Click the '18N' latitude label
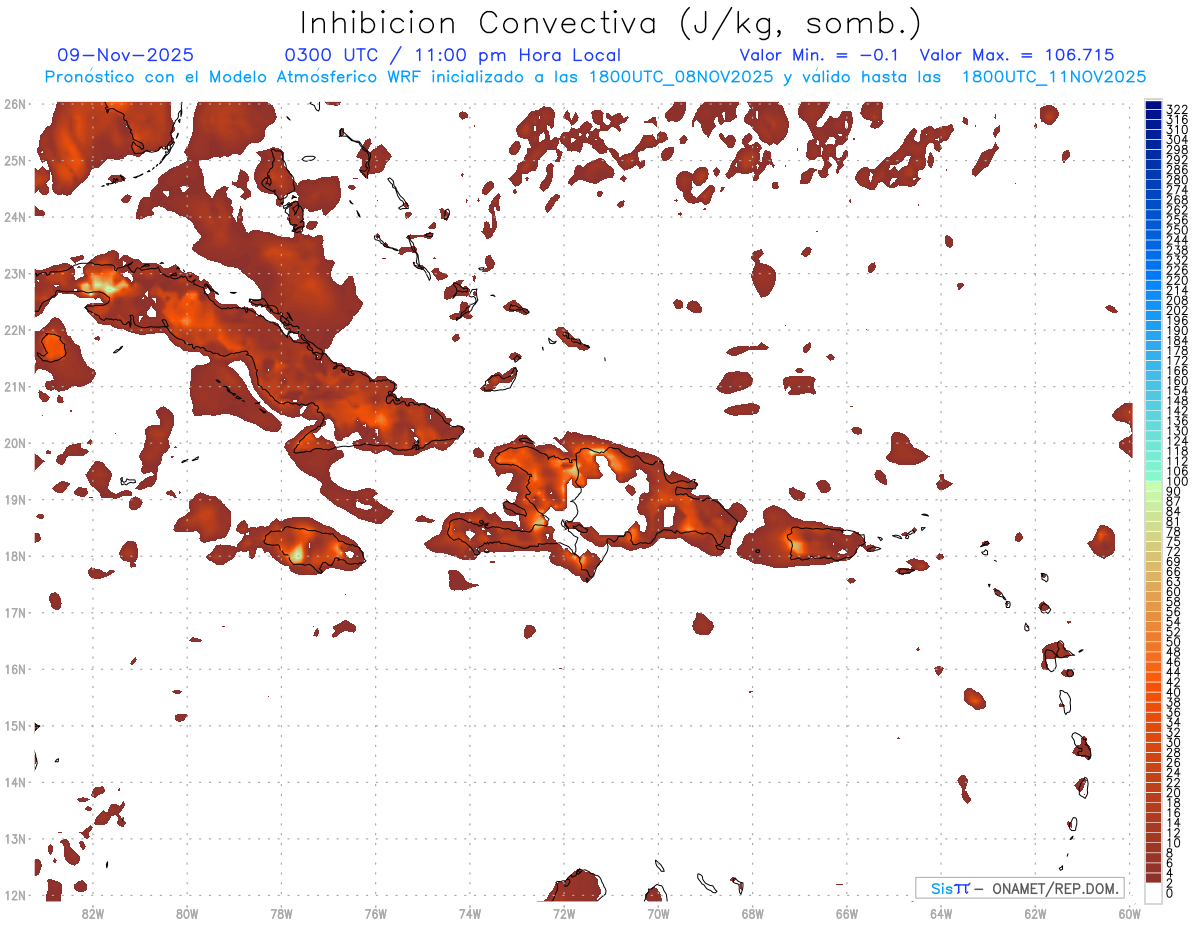1200x927 pixels. pyautogui.click(x=14, y=556)
